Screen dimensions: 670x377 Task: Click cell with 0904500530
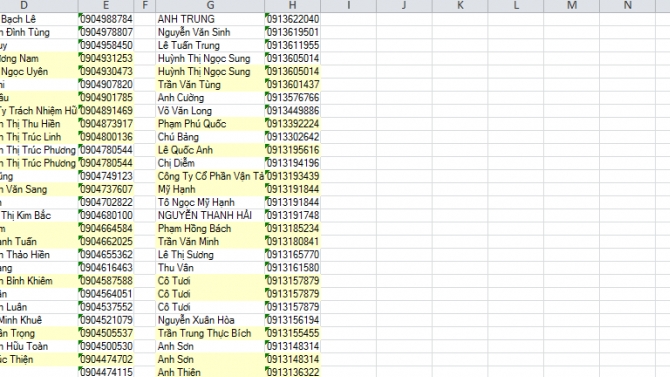point(106,346)
